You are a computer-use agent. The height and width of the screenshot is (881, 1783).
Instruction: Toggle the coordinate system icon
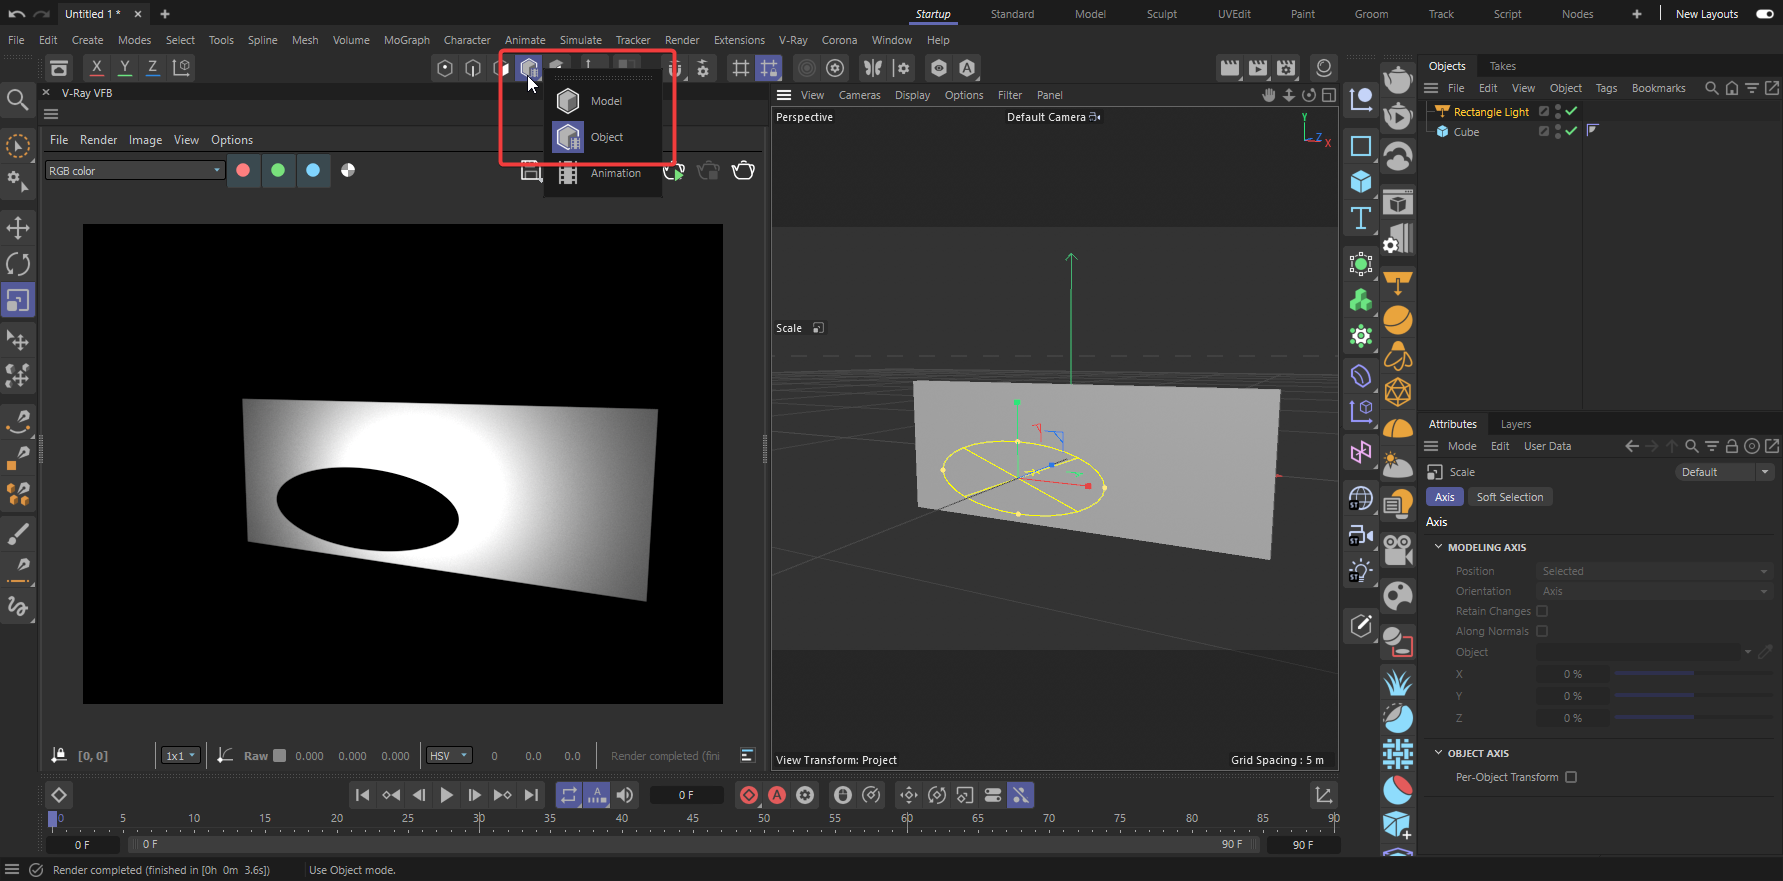(x=181, y=67)
